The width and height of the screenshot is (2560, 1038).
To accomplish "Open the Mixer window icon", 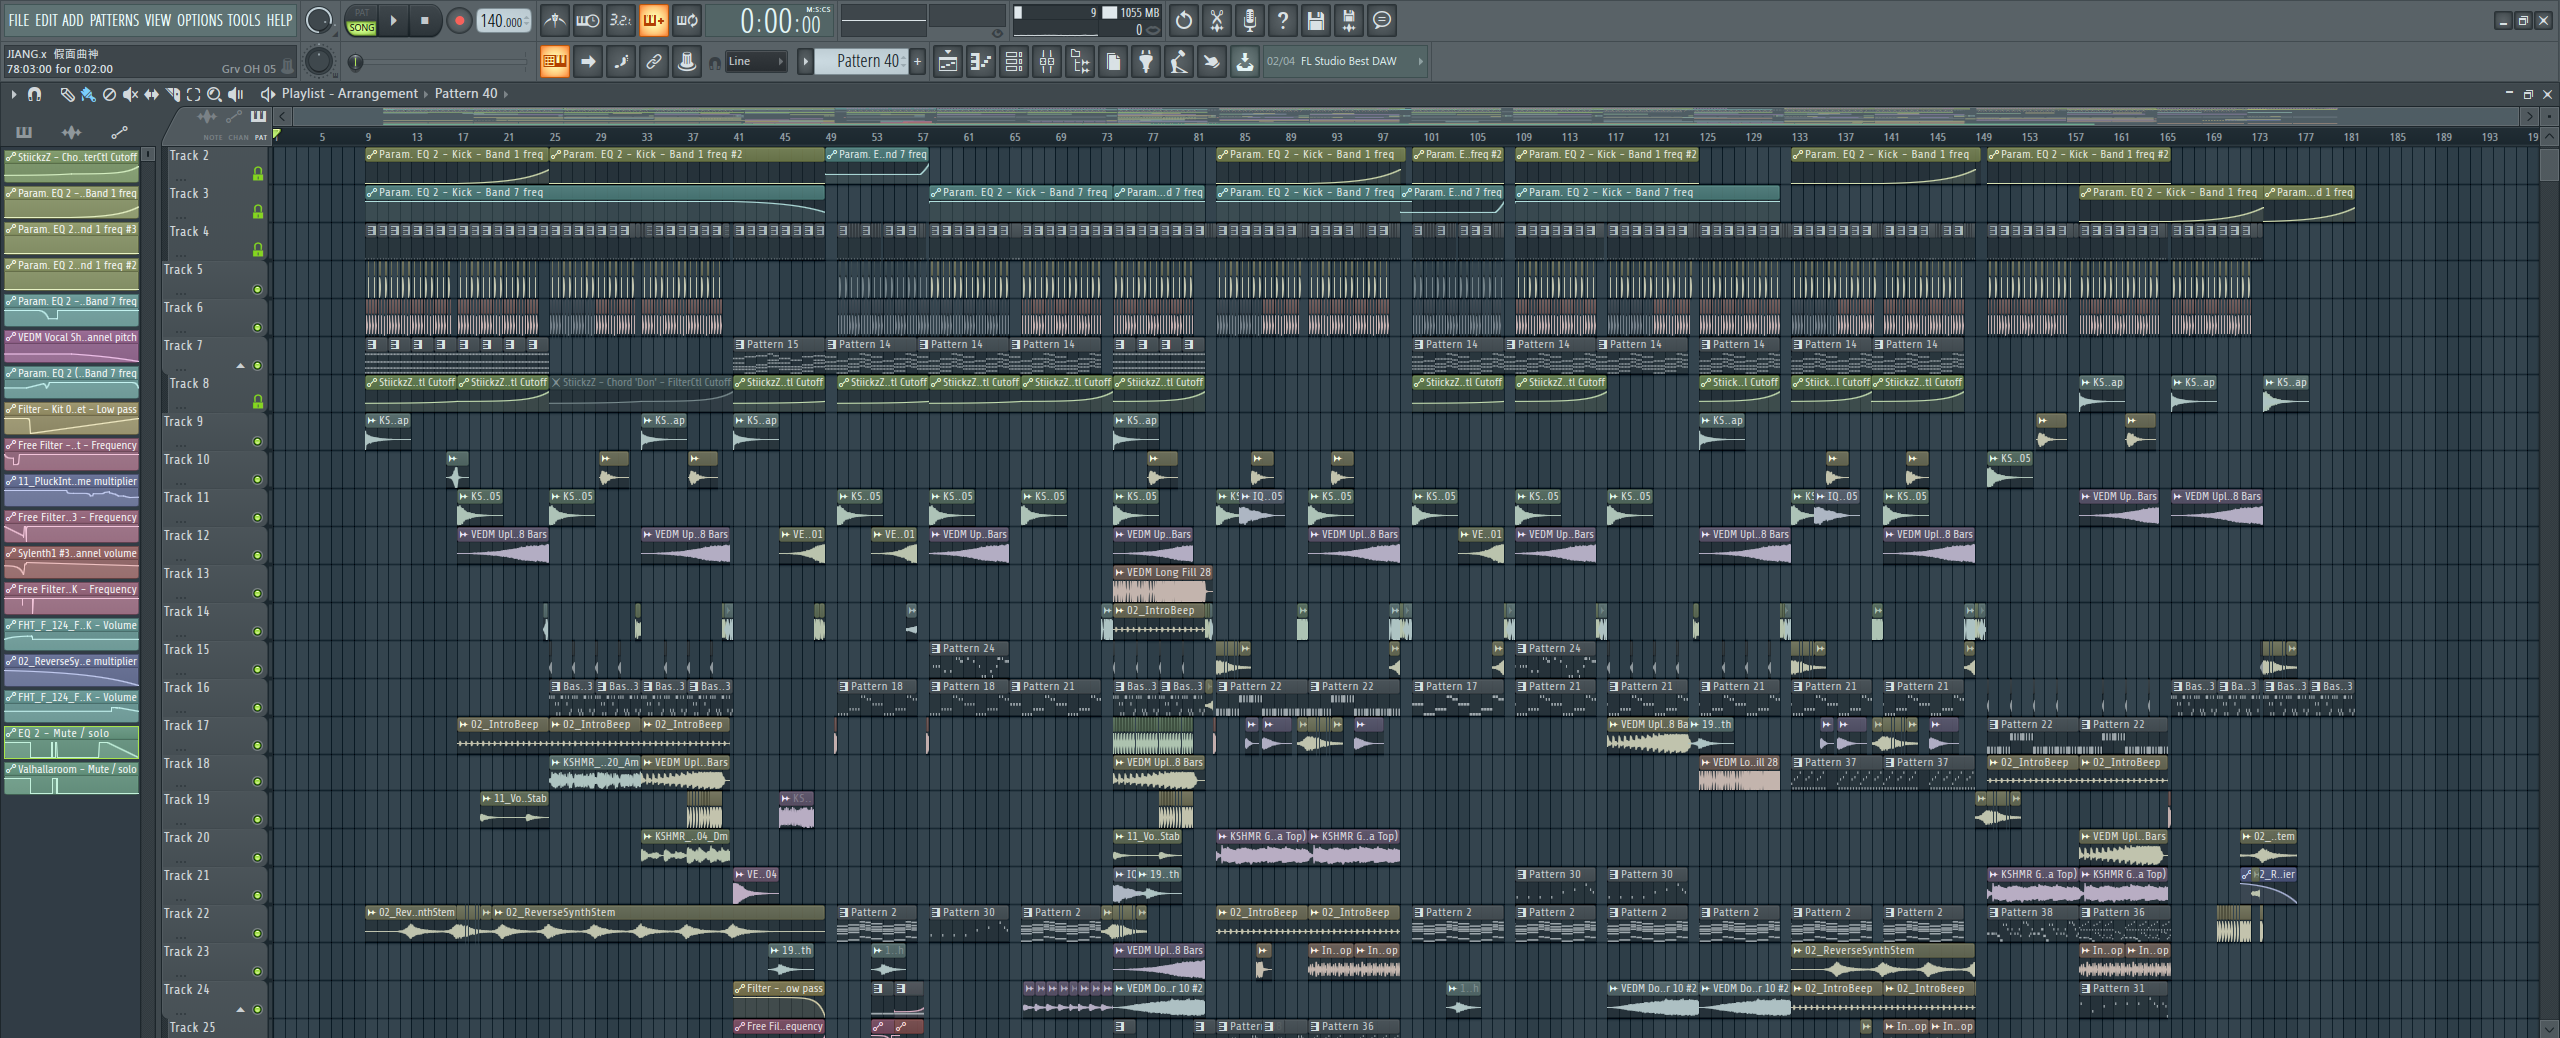I will click(x=1047, y=62).
